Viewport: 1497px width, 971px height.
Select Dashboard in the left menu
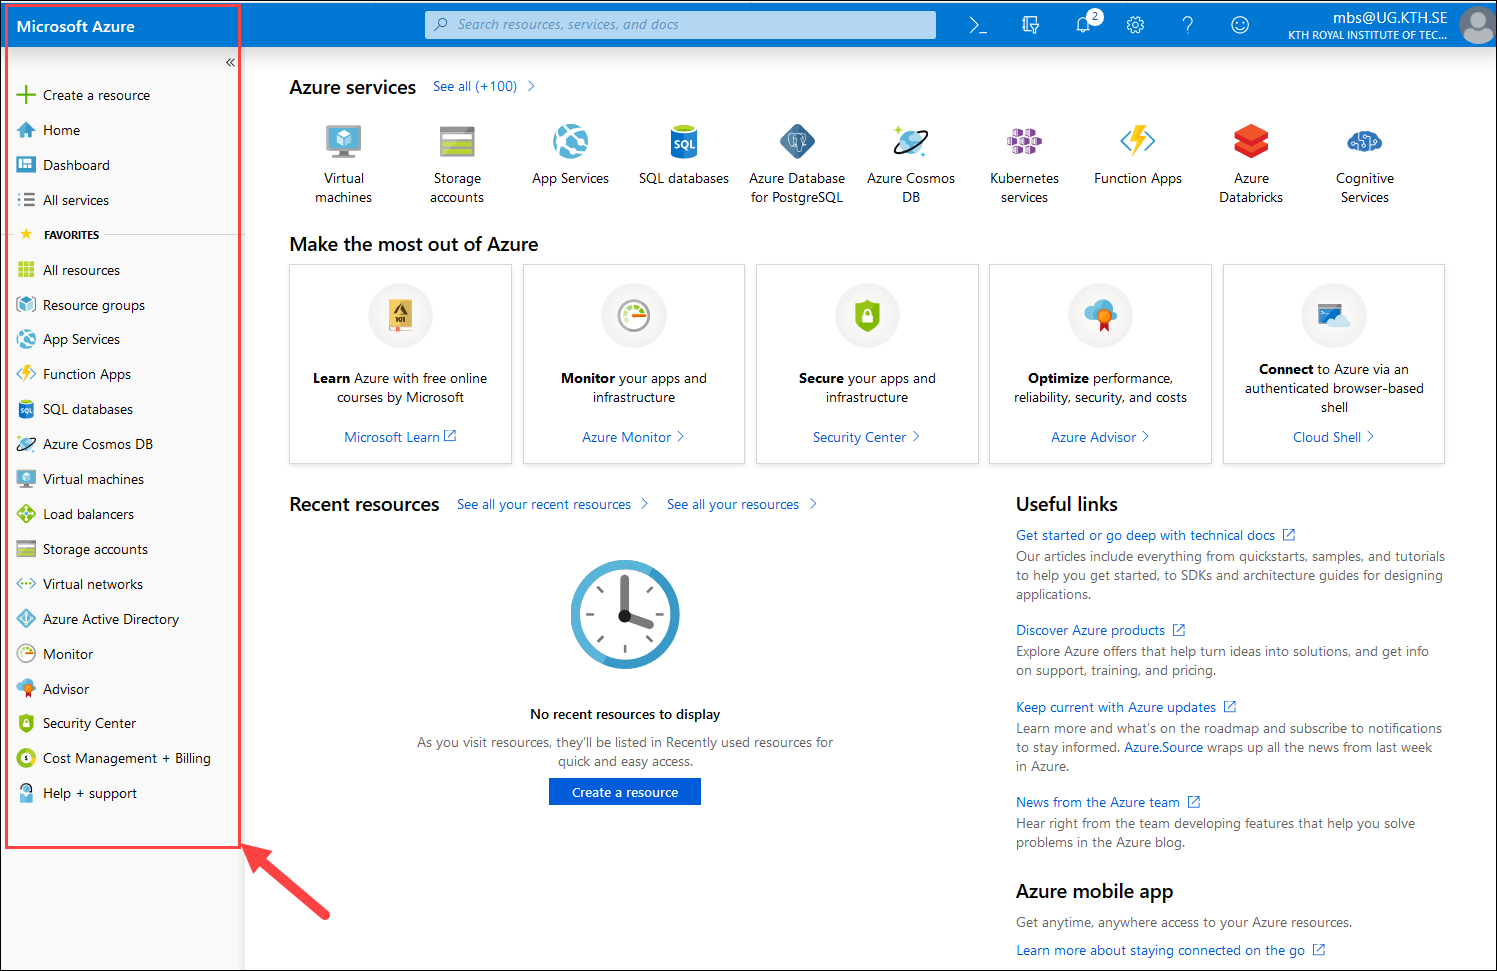pos(76,165)
